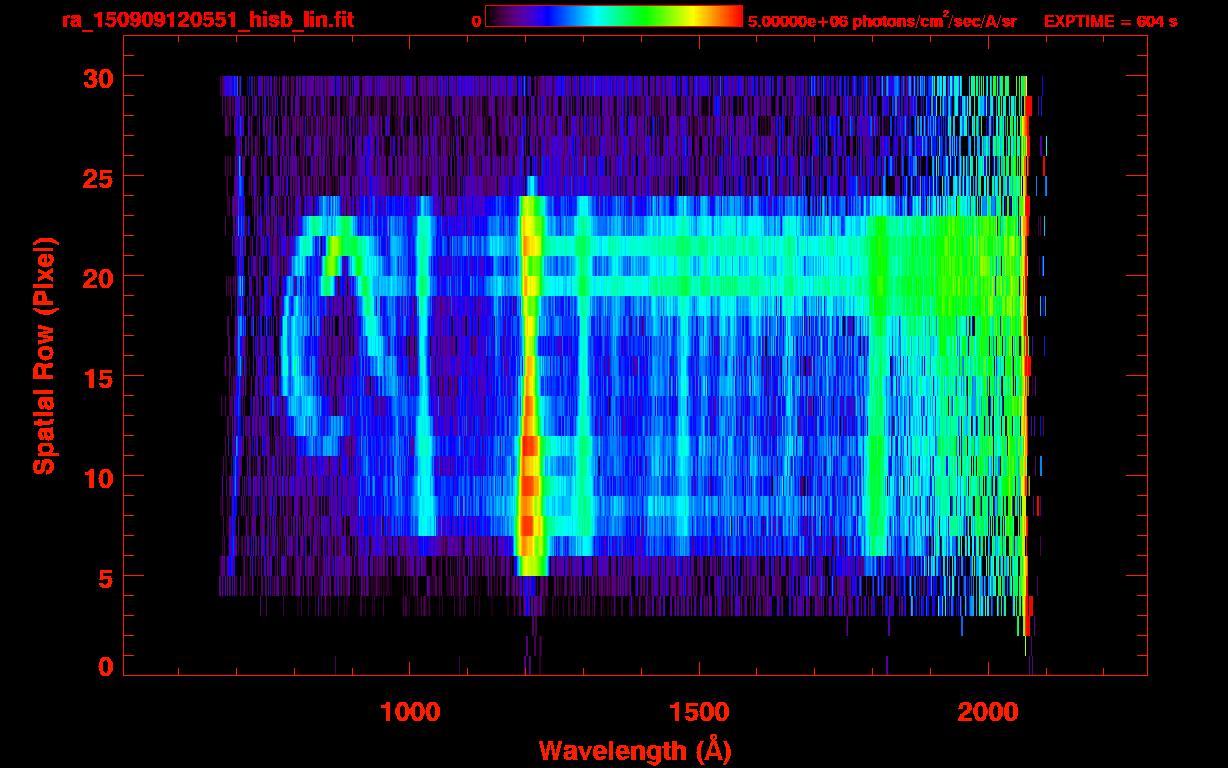Click the cyan vertical line near 1025 Å

pyautogui.click(x=425, y=365)
